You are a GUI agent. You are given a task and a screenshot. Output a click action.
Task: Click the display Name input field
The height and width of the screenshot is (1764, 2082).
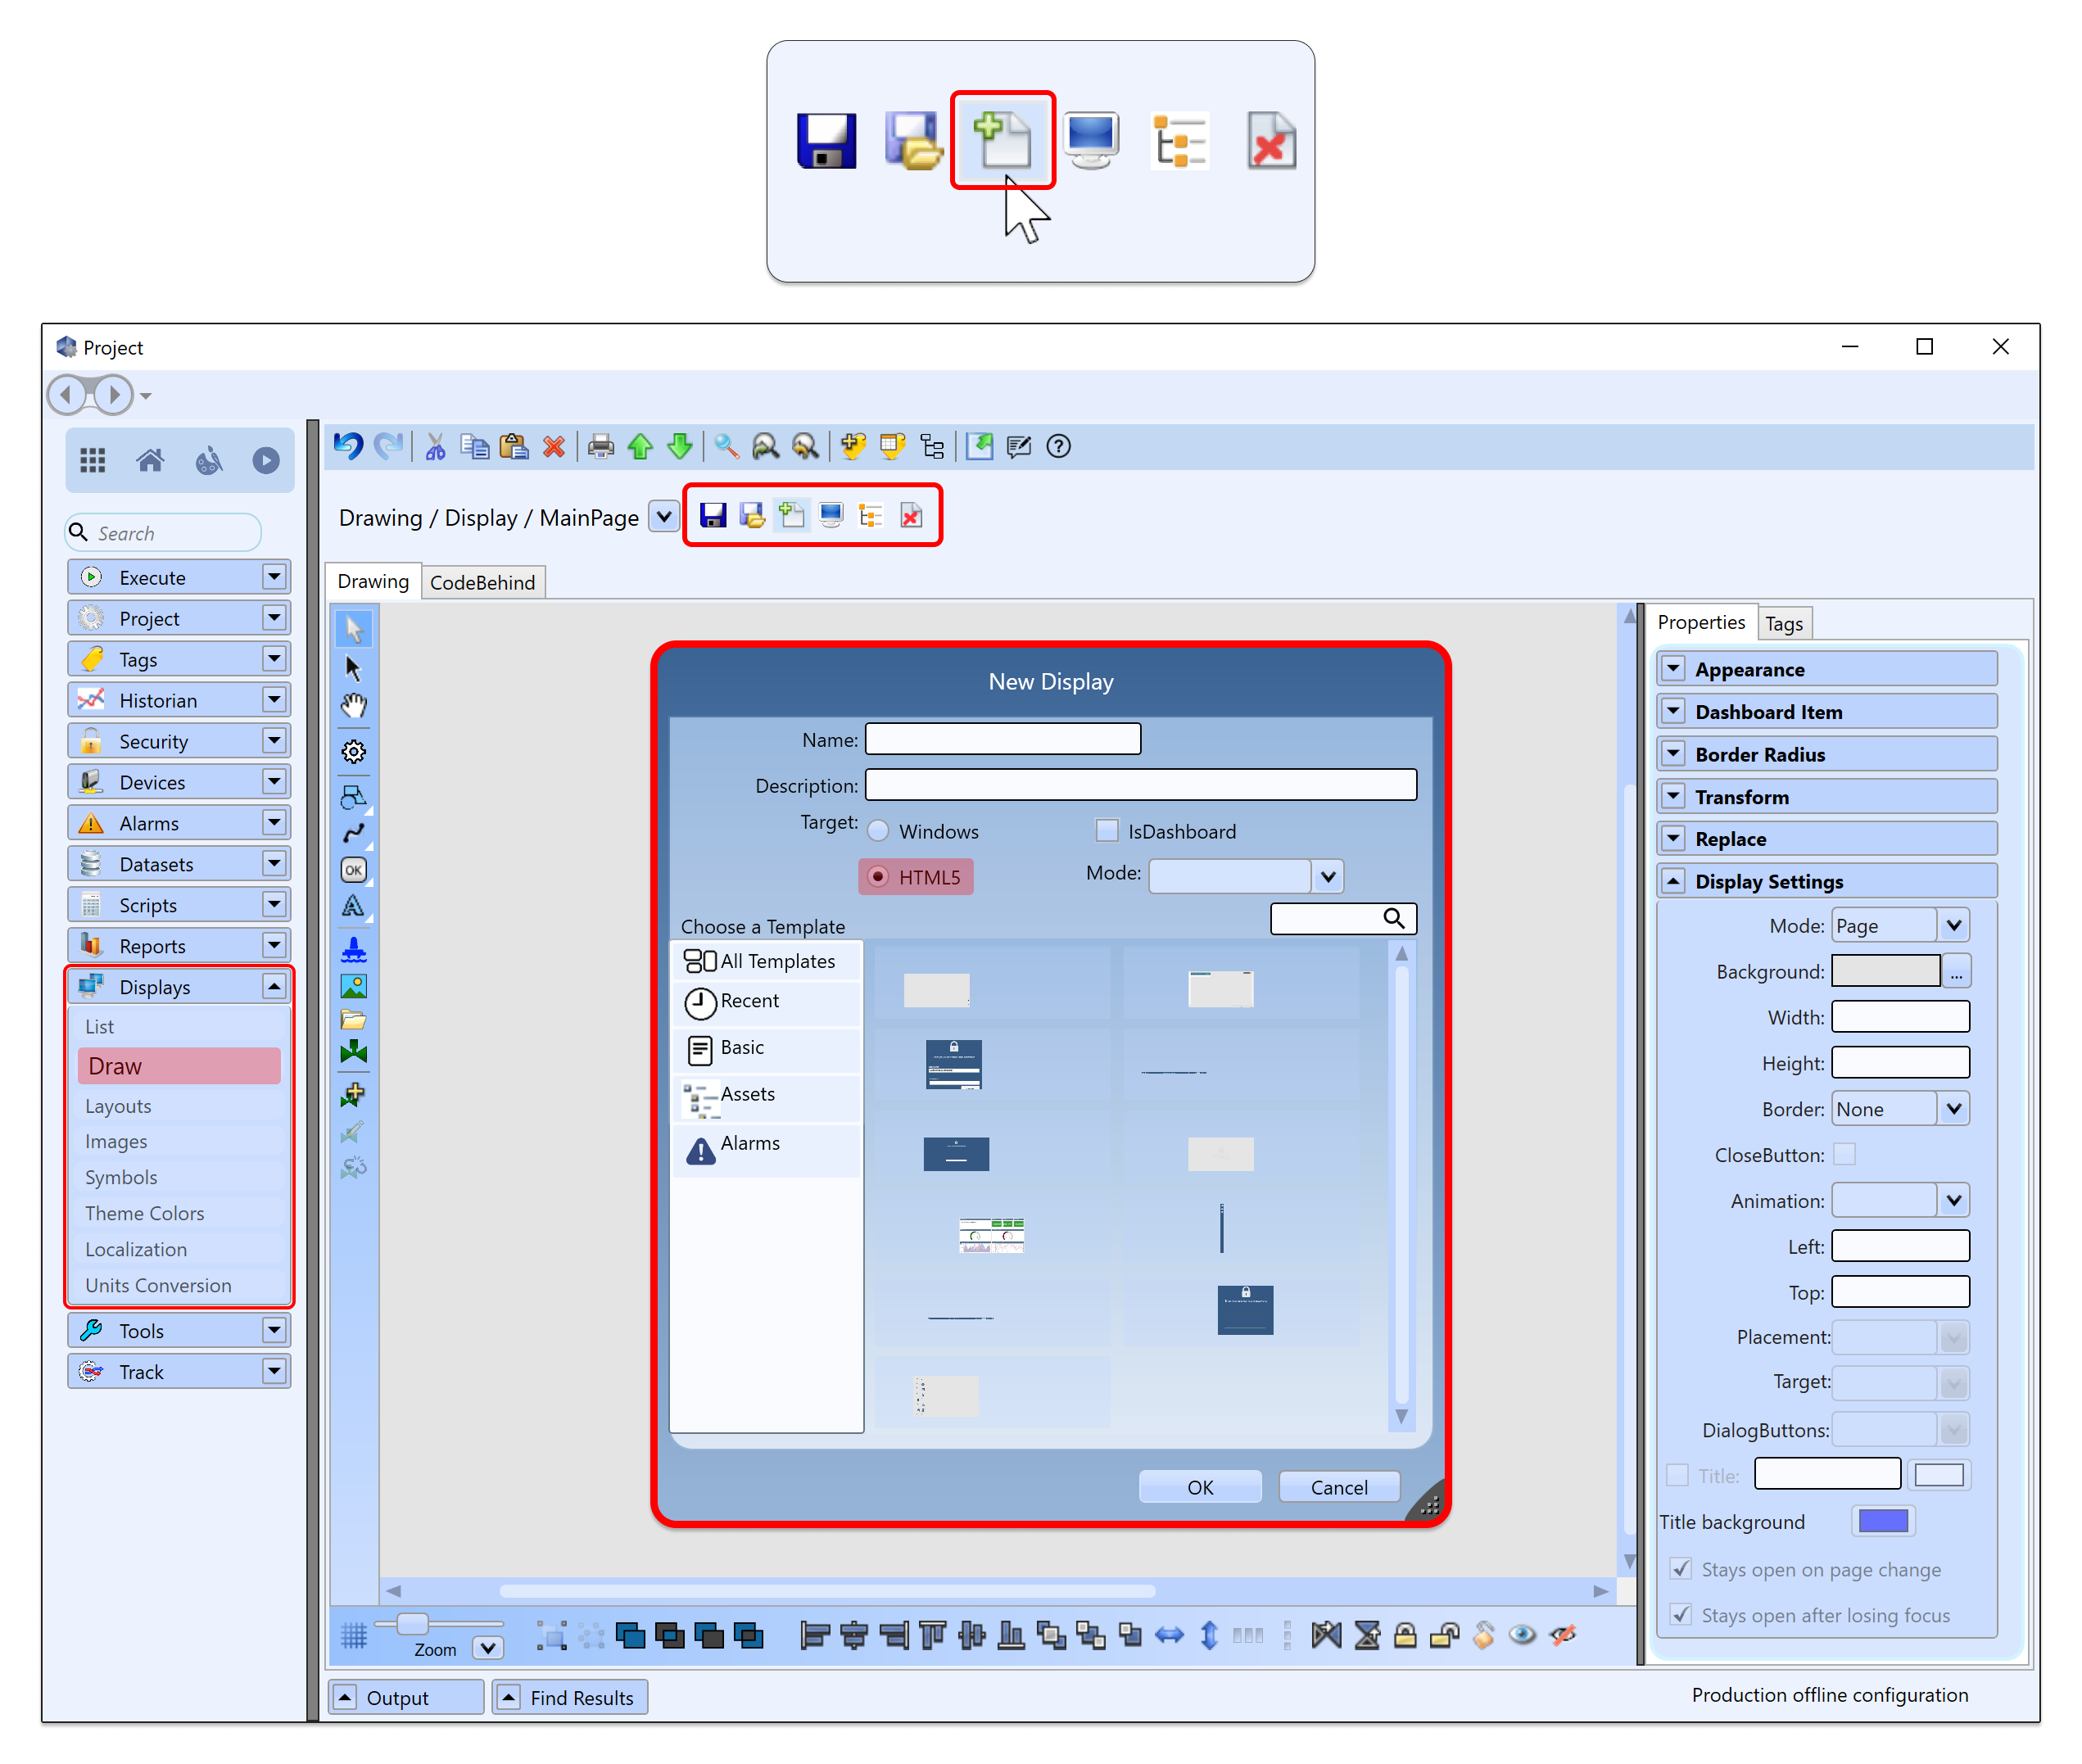(x=1002, y=739)
